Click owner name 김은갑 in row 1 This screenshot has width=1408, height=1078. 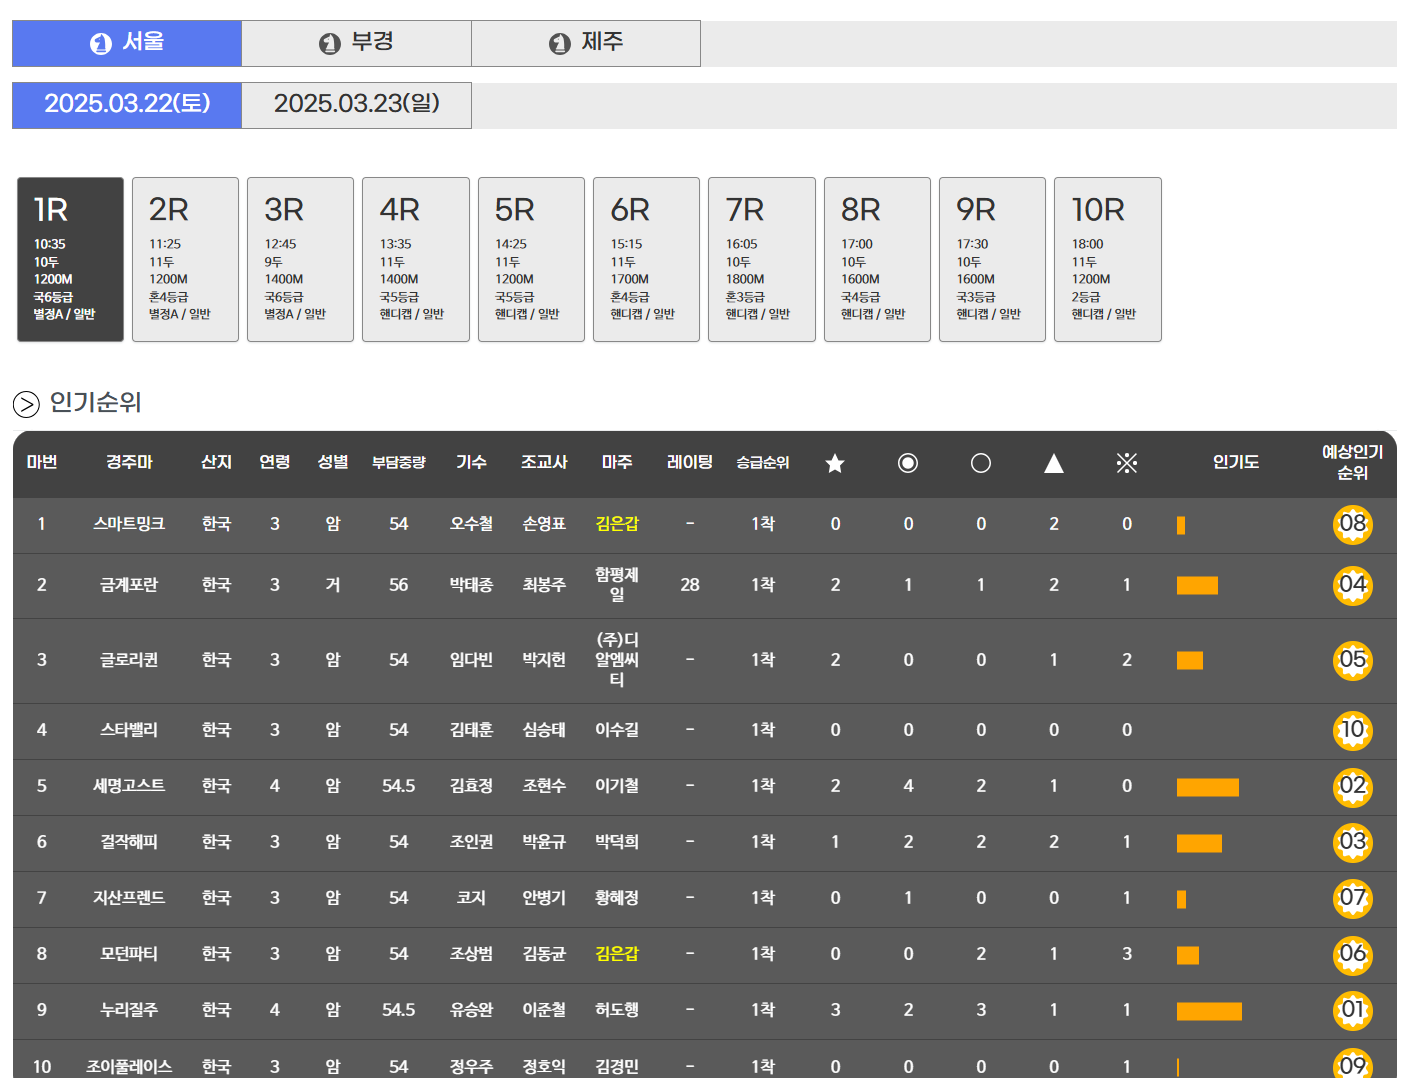[617, 524]
